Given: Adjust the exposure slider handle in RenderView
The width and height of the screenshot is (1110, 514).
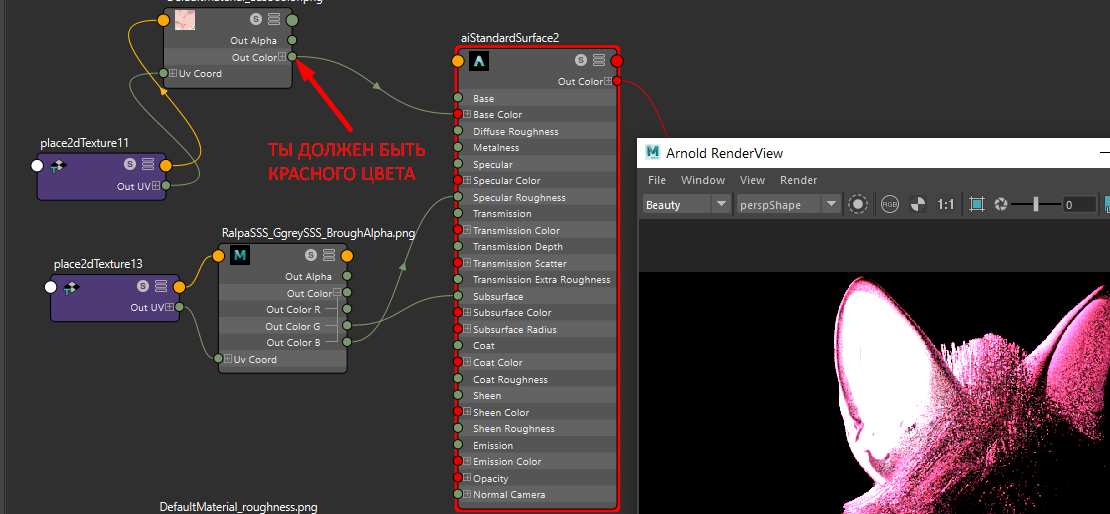Looking at the screenshot, I should click(1036, 205).
